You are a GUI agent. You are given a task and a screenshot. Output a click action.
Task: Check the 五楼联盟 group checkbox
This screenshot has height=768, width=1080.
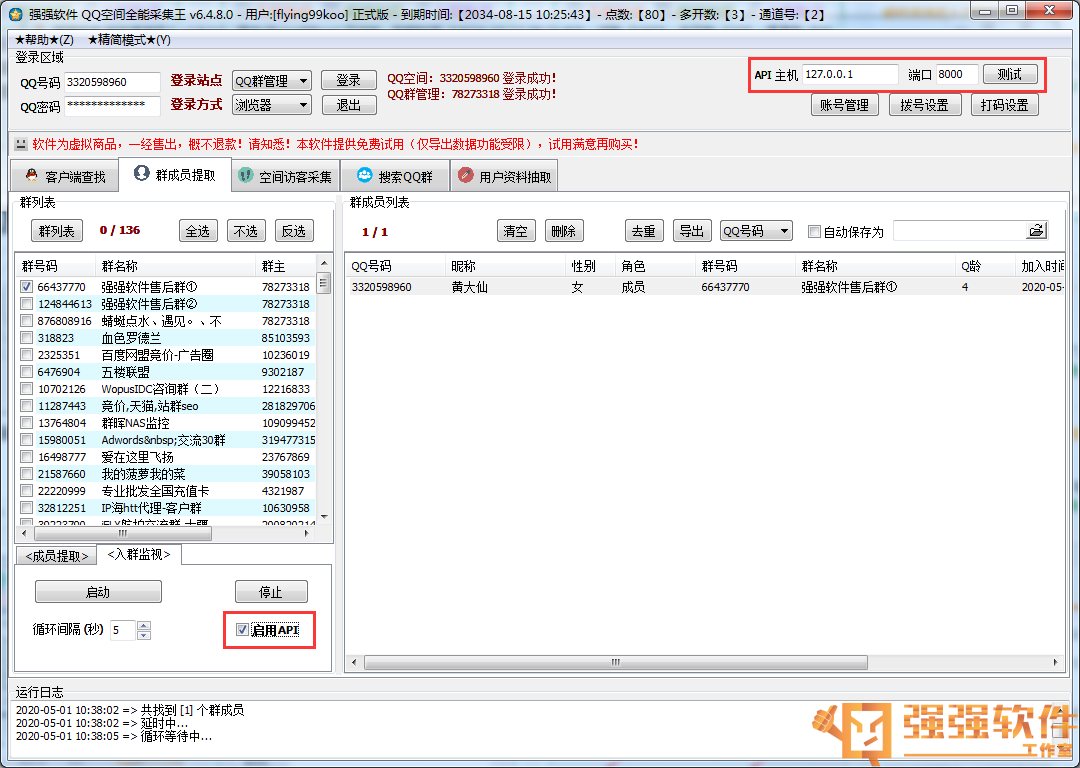coord(26,372)
